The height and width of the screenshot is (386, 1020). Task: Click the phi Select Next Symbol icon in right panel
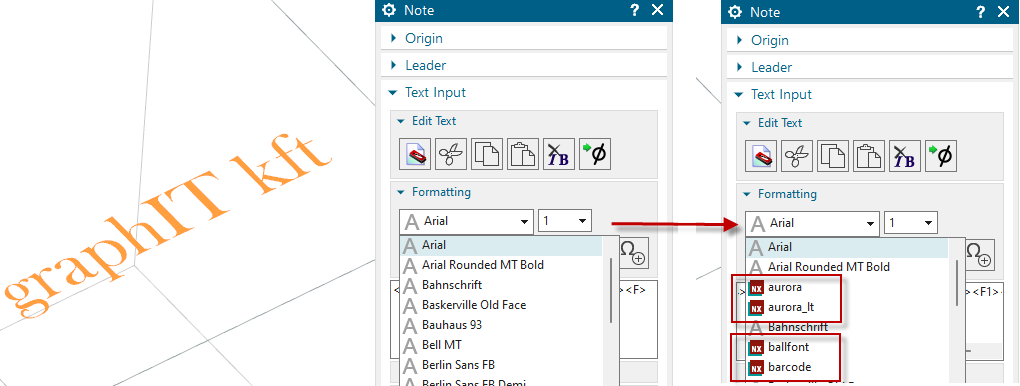point(941,156)
